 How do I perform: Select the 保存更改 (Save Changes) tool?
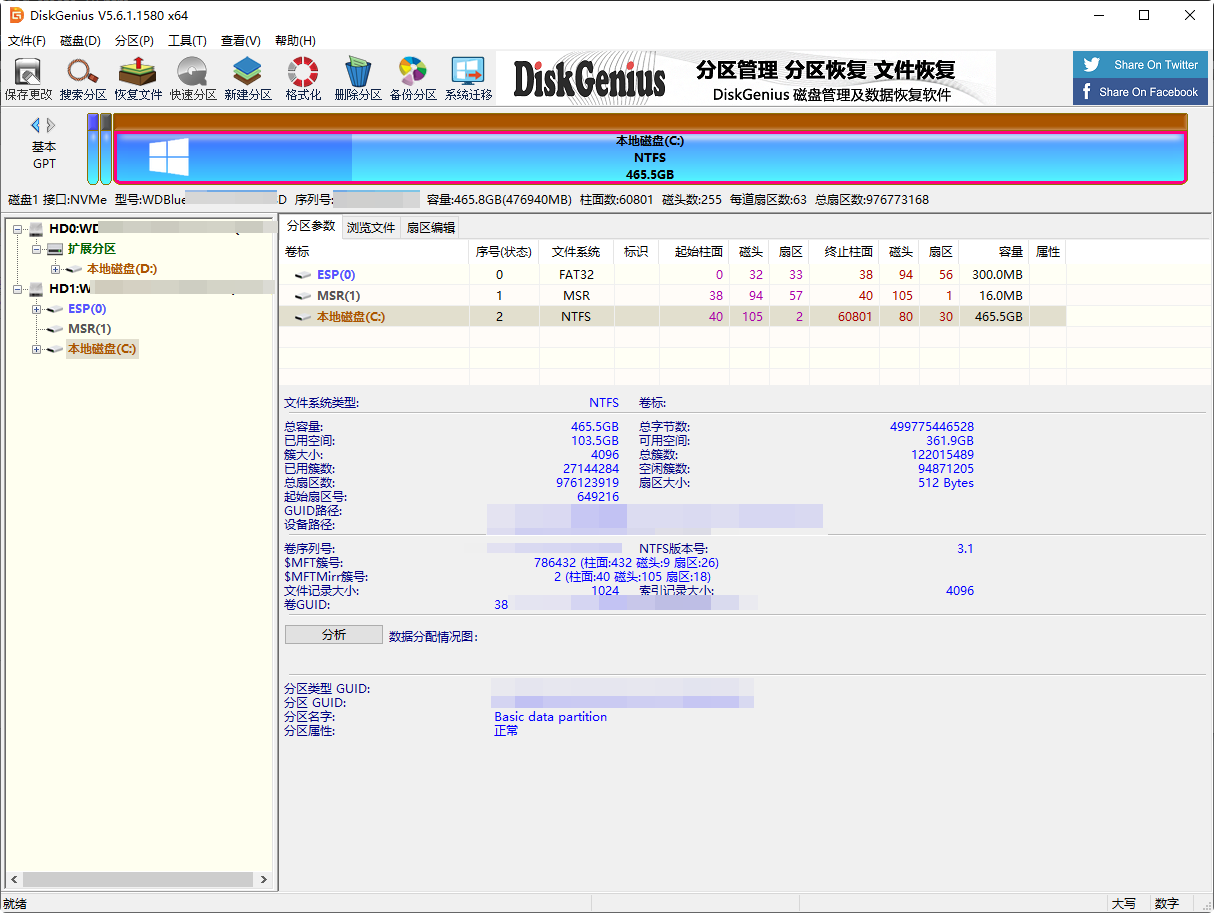(29, 77)
